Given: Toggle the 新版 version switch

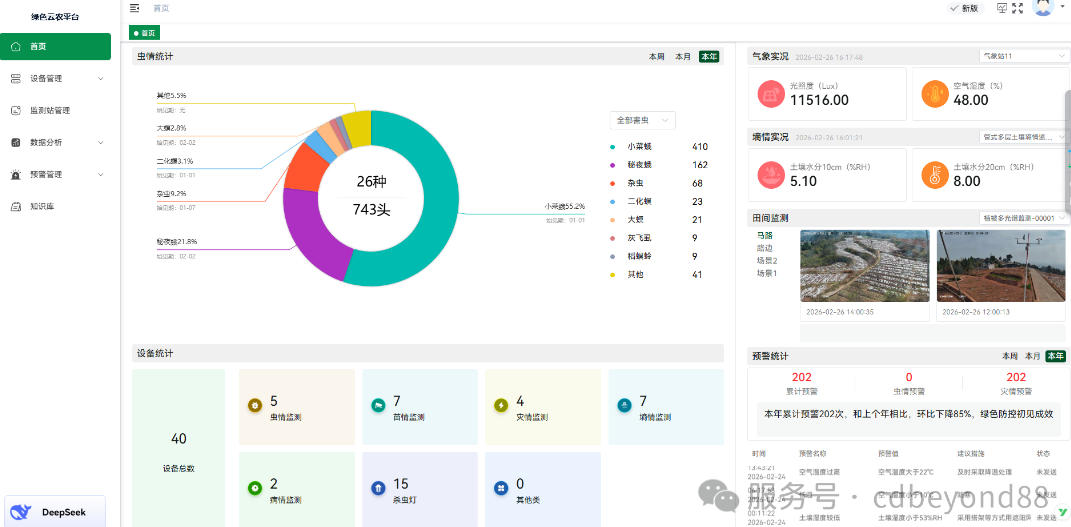Looking at the screenshot, I should pos(964,8).
